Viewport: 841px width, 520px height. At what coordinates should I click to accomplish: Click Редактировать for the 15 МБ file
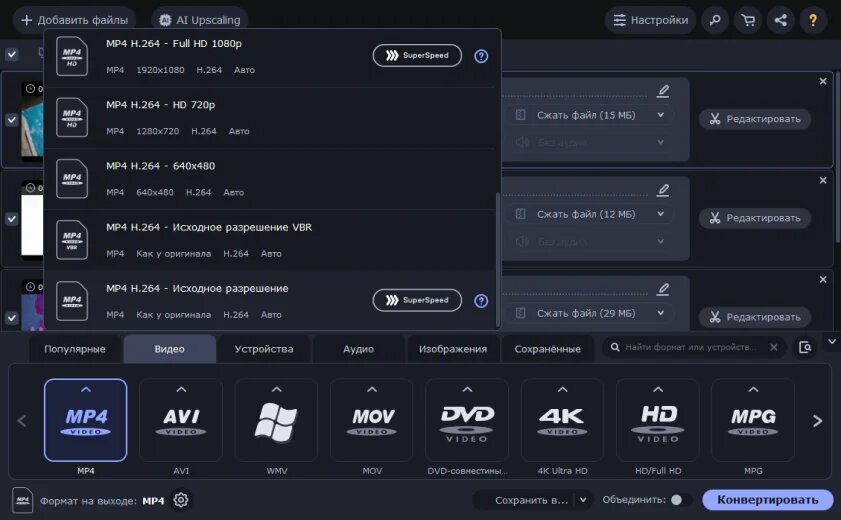click(755, 119)
